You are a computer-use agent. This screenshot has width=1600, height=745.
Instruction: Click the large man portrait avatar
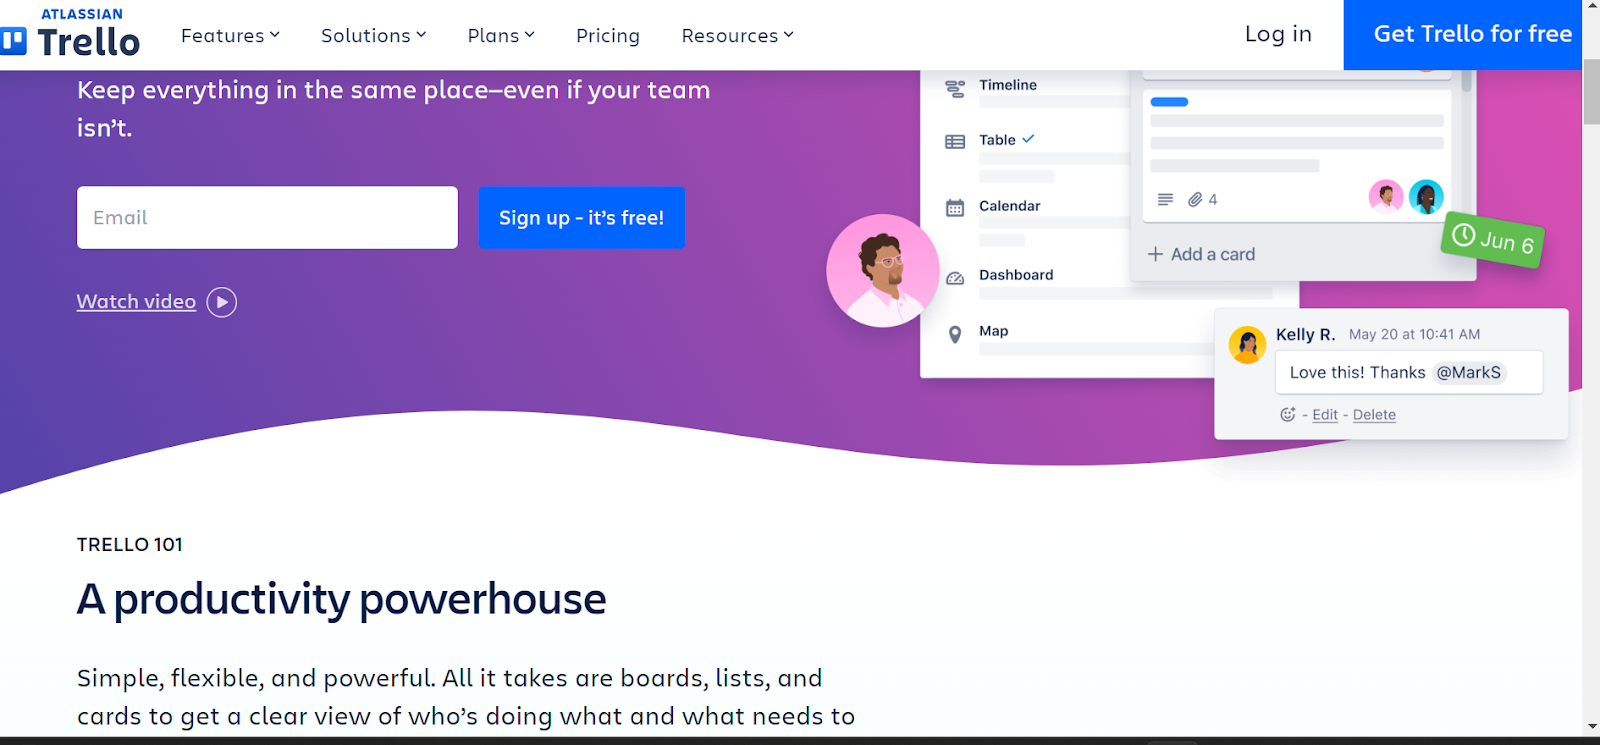pyautogui.click(x=883, y=271)
